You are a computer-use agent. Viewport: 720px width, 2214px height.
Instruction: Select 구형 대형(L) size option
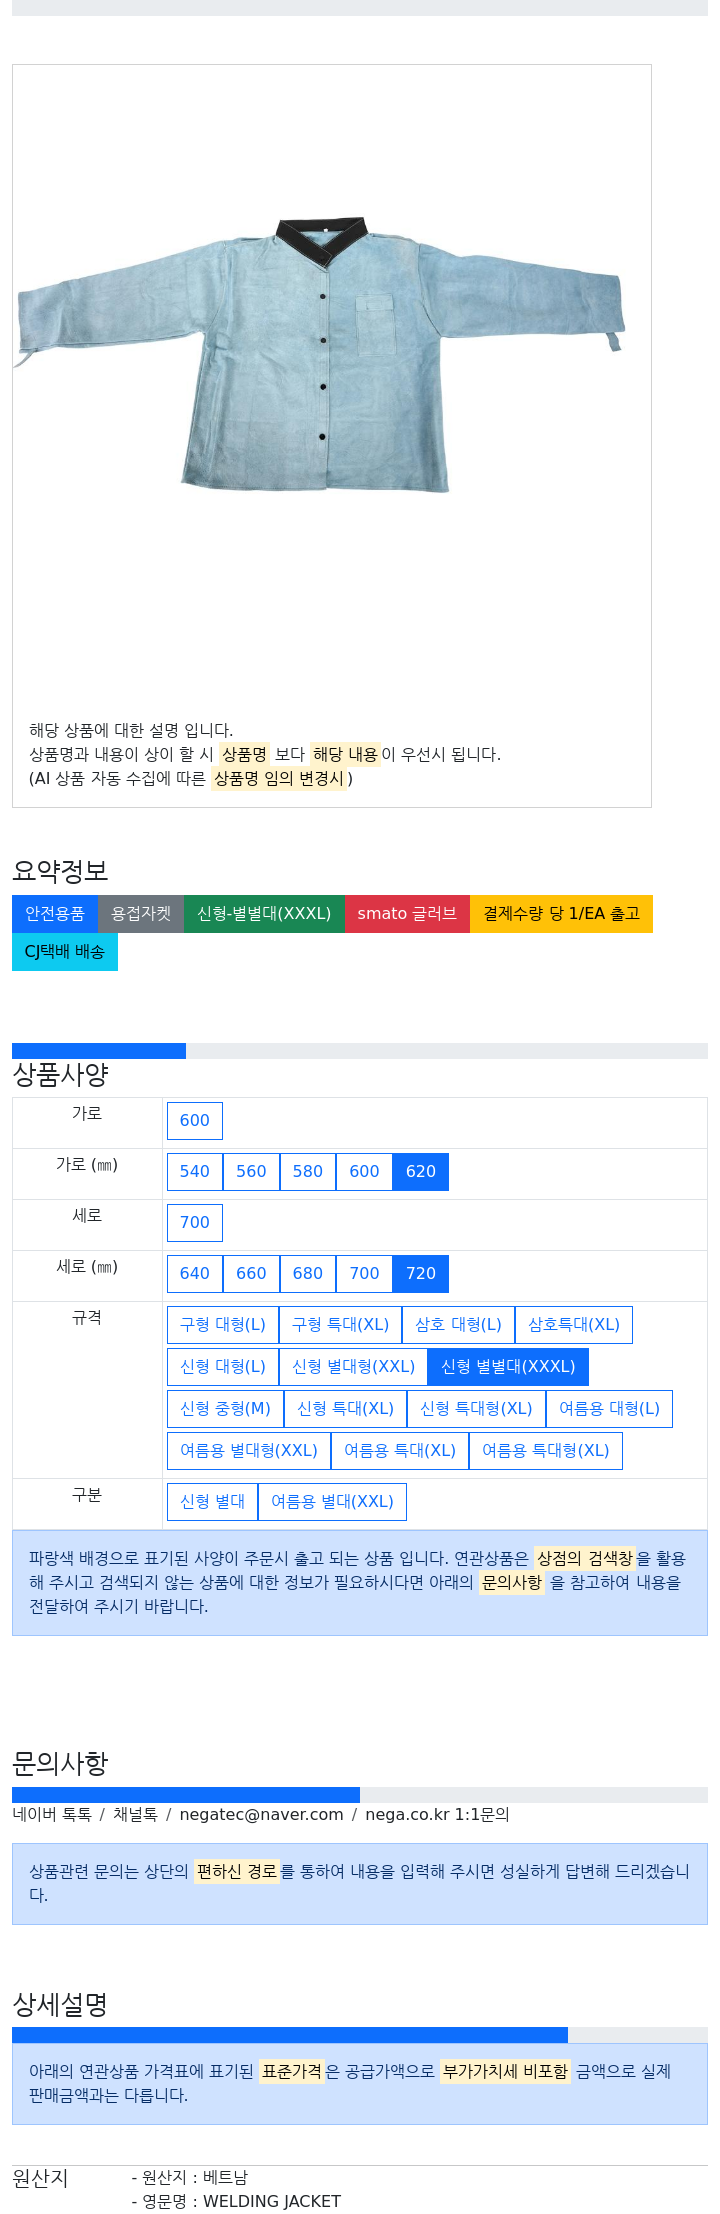(223, 1325)
